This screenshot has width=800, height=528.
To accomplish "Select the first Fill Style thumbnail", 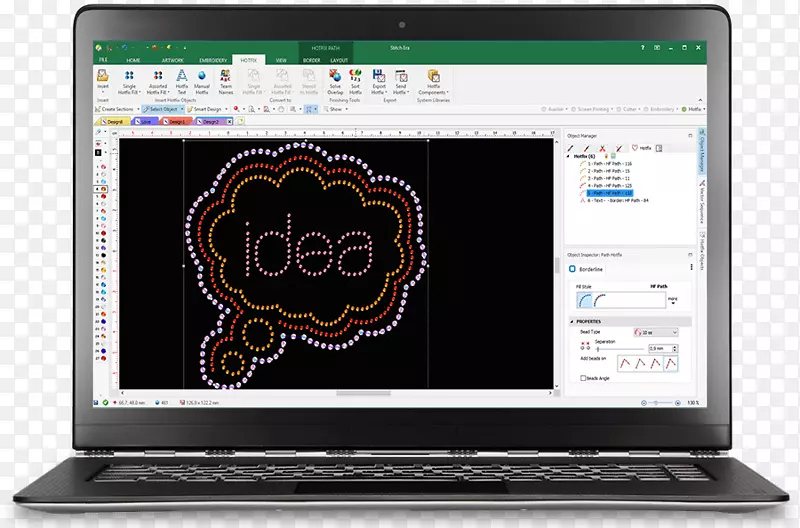I will pyautogui.click(x=584, y=300).
